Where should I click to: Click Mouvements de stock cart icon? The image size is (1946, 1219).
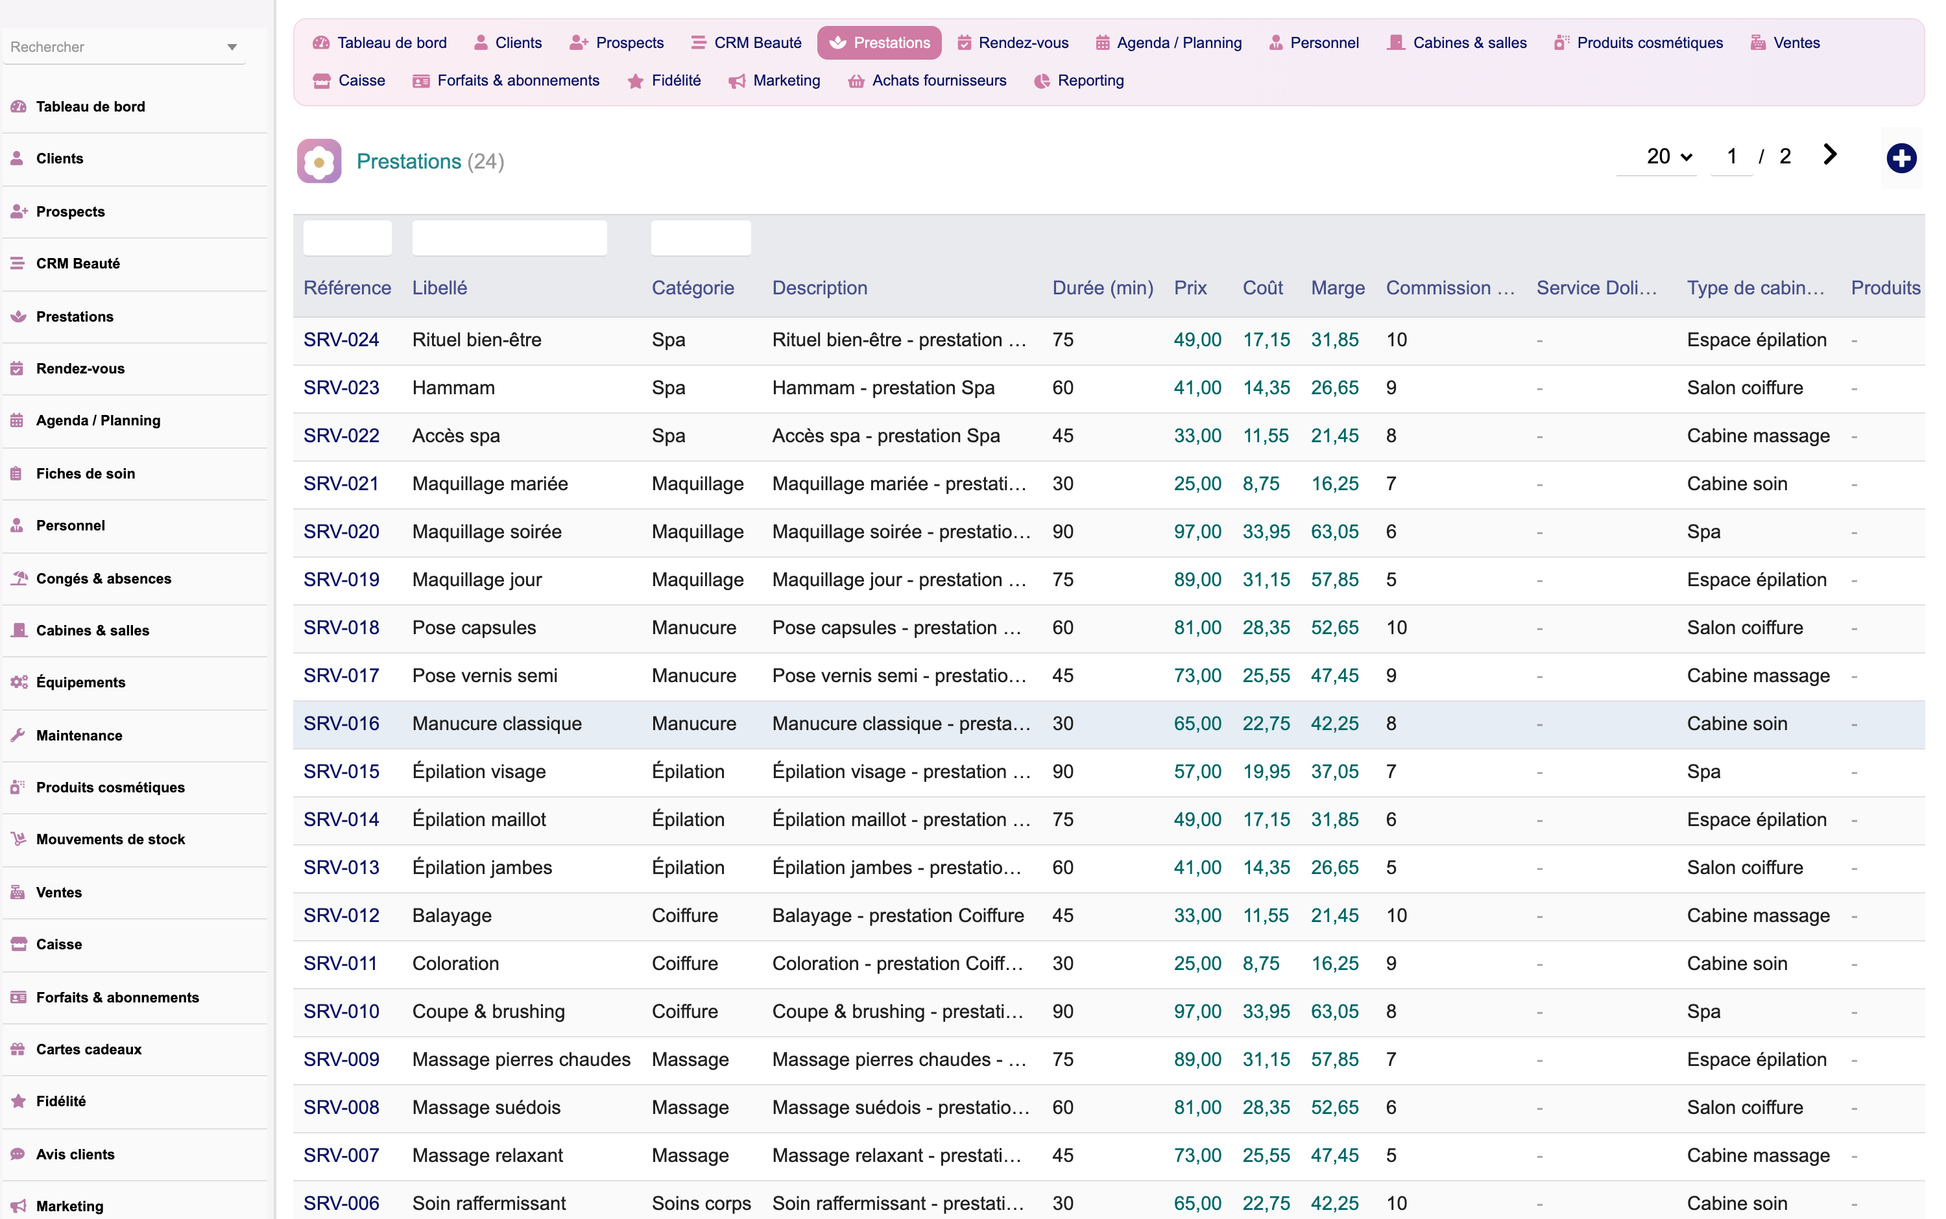tap(18, 839)
